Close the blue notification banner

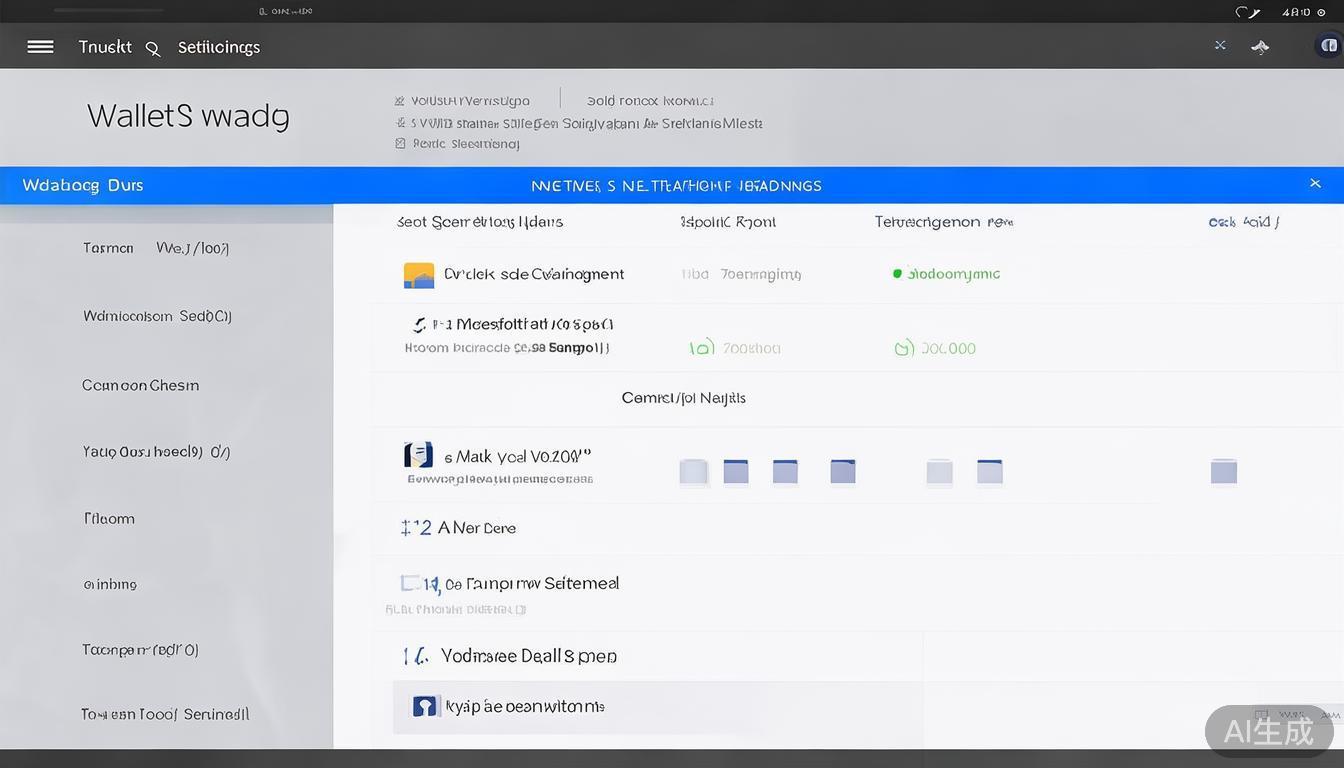[1315, 184]
